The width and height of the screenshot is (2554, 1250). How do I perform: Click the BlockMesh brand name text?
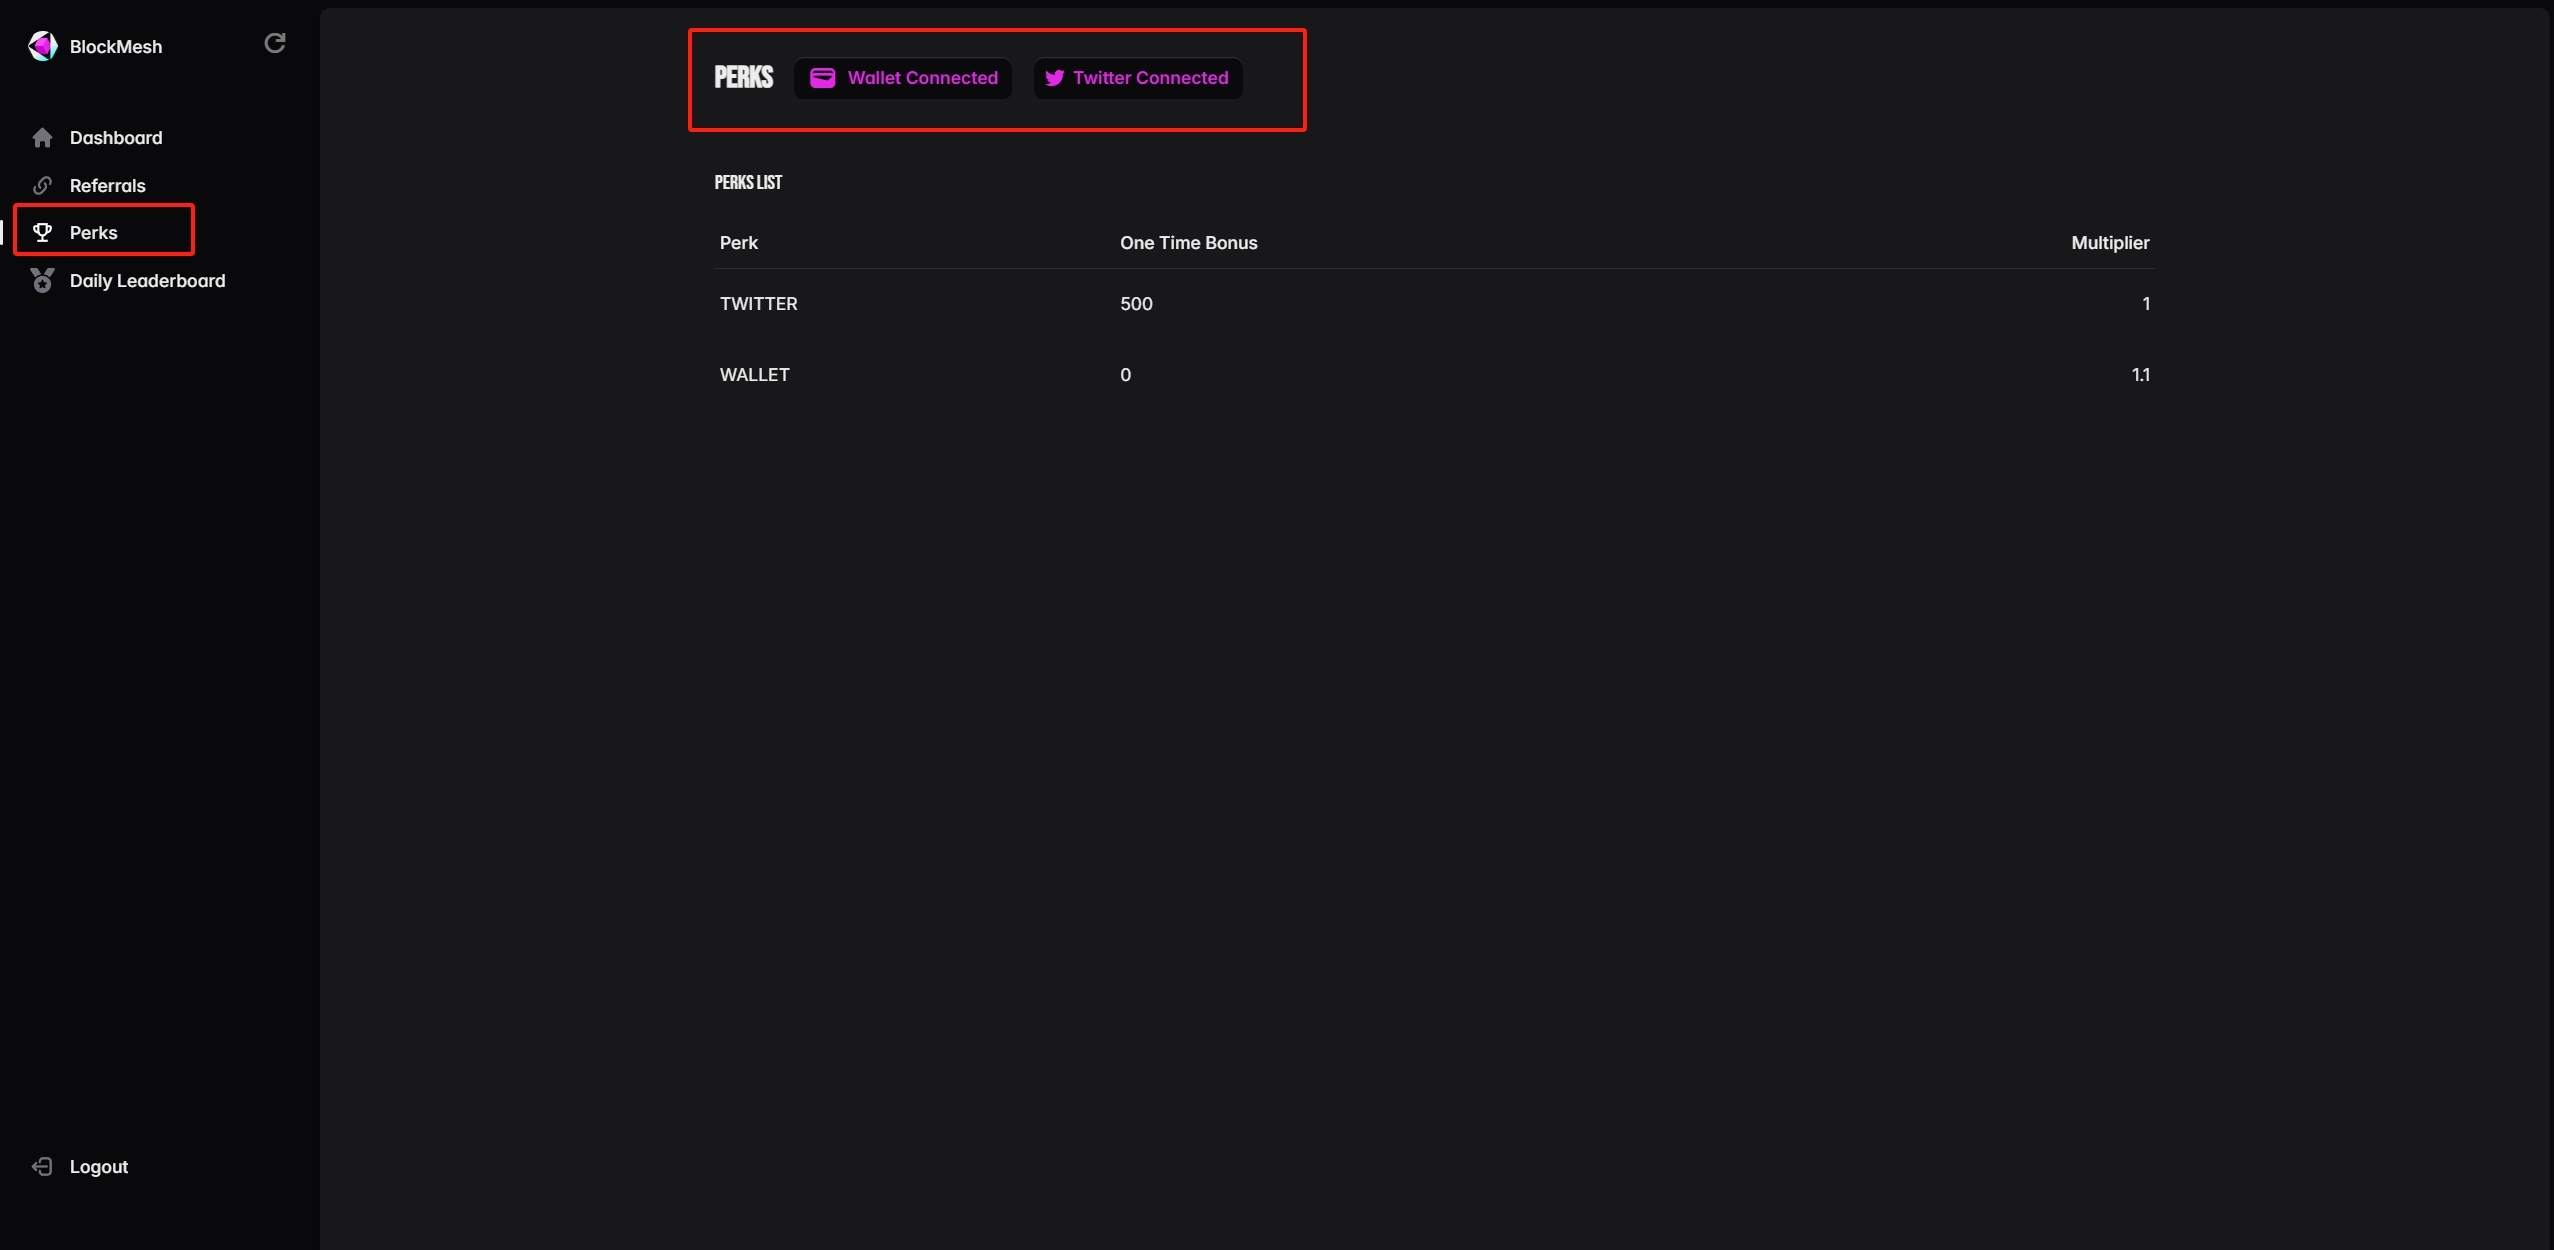[x=116, y=47]
